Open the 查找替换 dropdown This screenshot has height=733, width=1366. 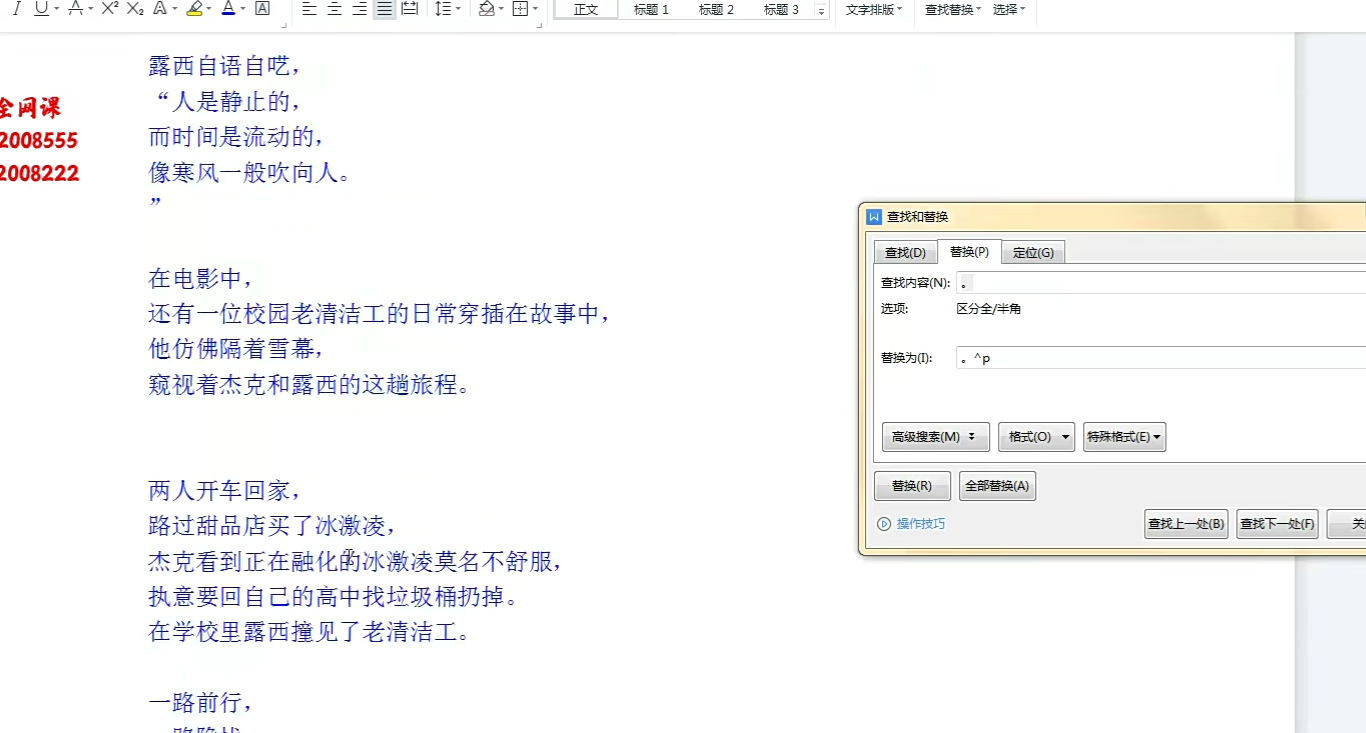pyautogui.click(x=952, y=9)
